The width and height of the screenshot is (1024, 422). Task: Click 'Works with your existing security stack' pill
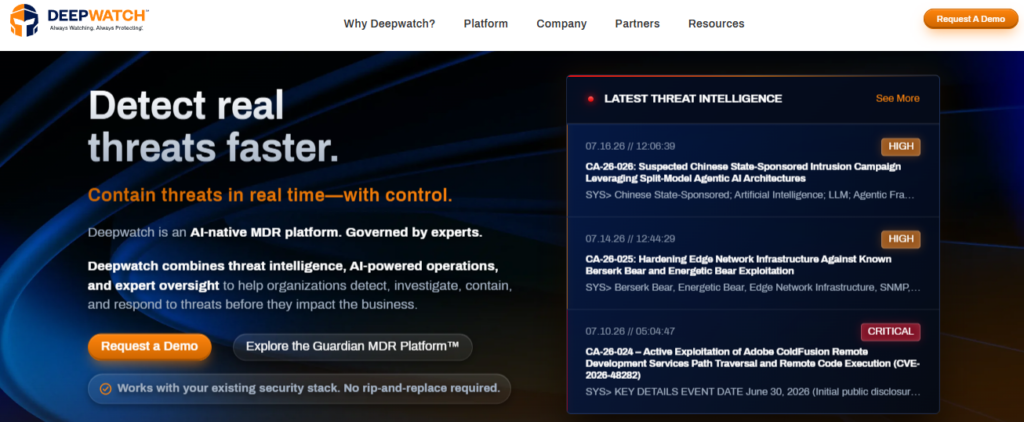coord(299,389)
